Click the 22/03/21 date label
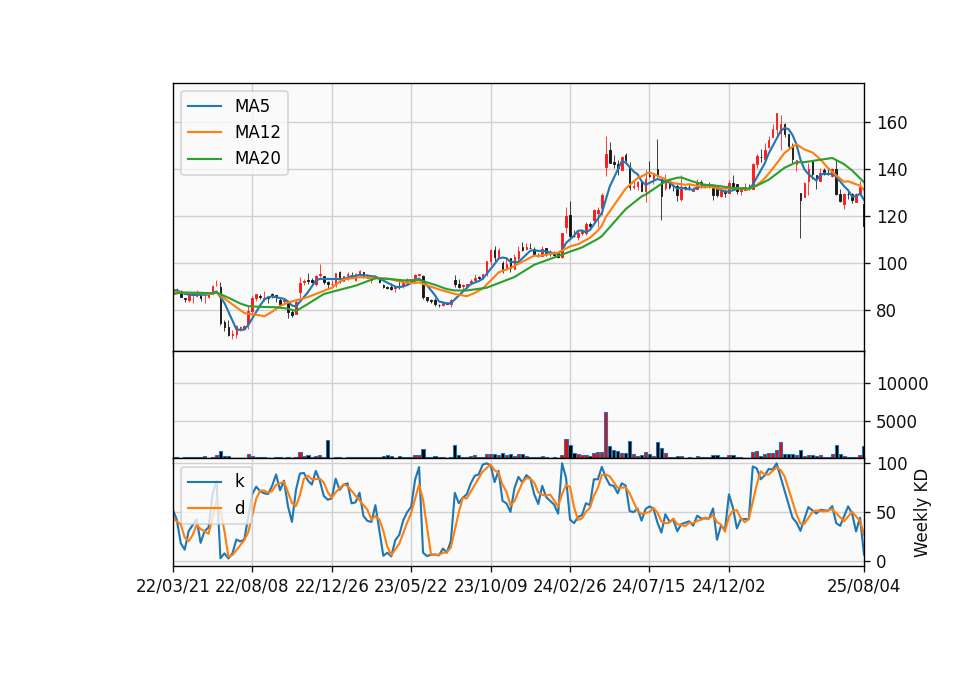This screenshot has width=960, height=690. click(x=173, y=586)
